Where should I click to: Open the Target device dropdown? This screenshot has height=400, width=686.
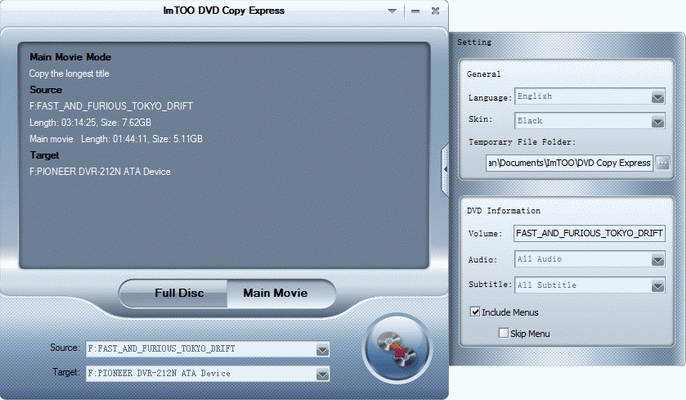click(322, 374)
